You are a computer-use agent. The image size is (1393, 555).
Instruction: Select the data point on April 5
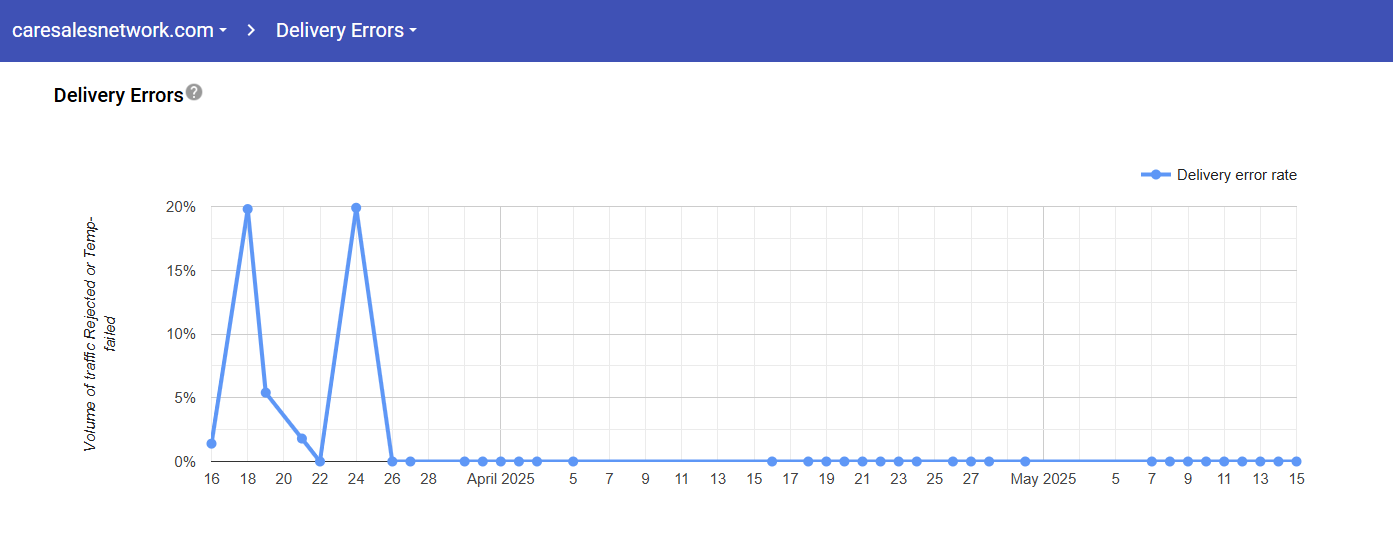tap(573, 461)
